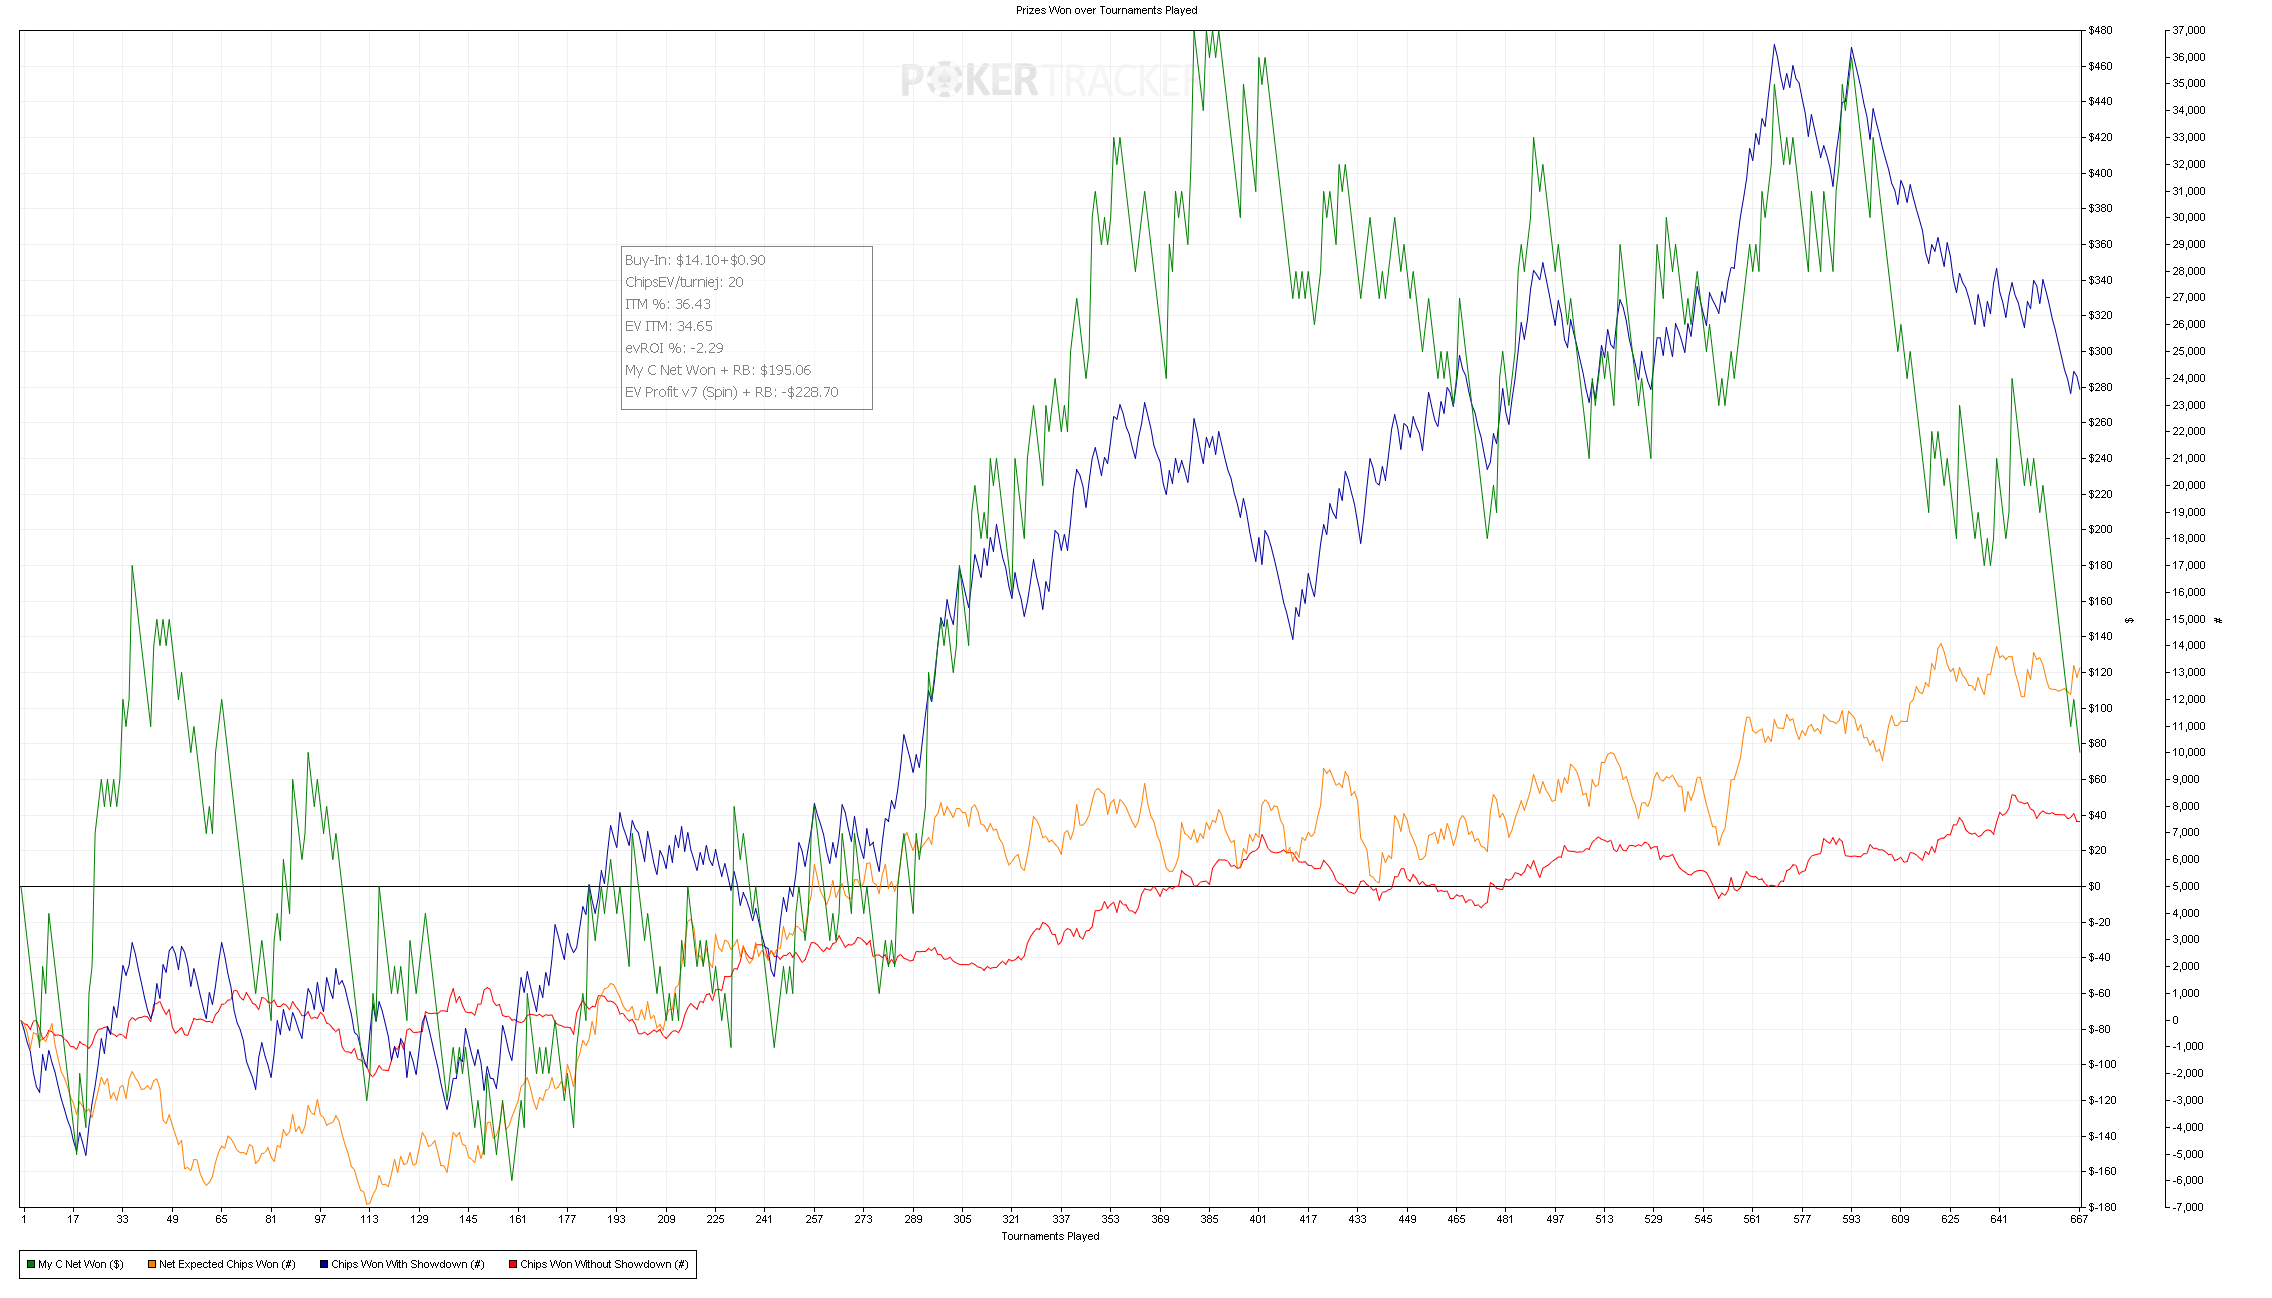Screen dimensions: 2272x1298
Task: Click the "15,000" chips-axis tick label
Action: (2188, 619)
